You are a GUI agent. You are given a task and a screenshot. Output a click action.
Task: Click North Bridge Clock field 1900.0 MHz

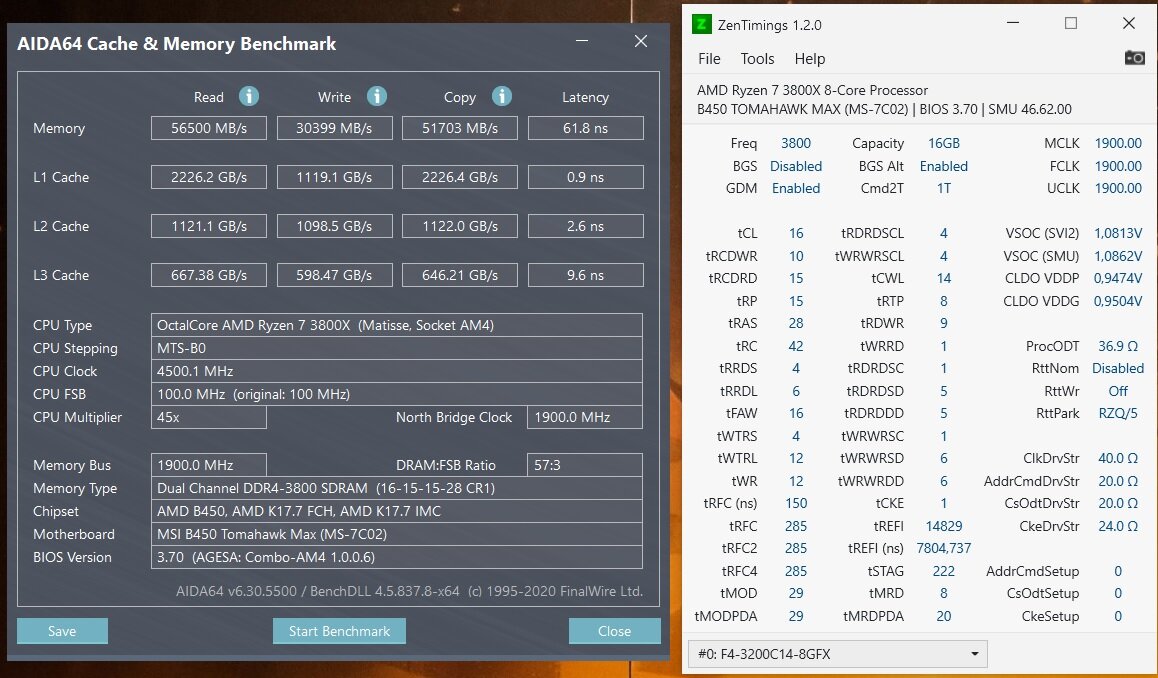point(585,417)
